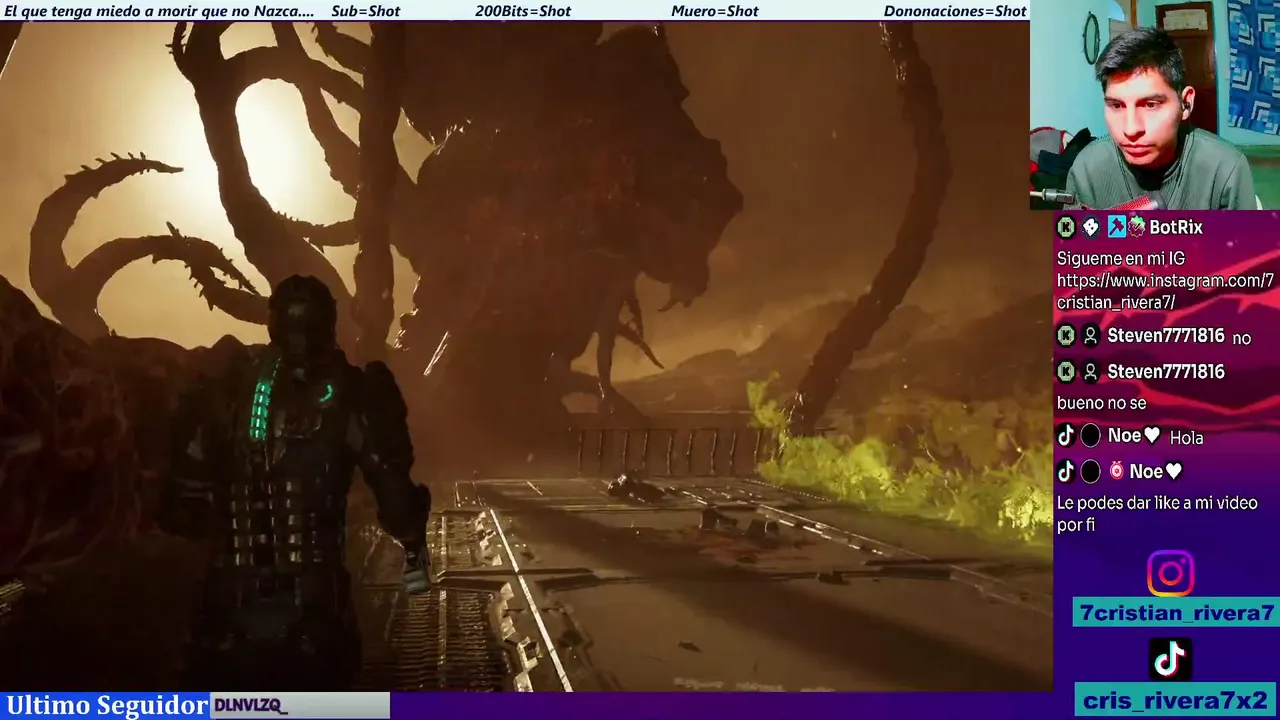The height and width of the screenshot is (720, 1280).
Task: Click user avatar icon above "bueno no se"
Action: point(1091,371)
